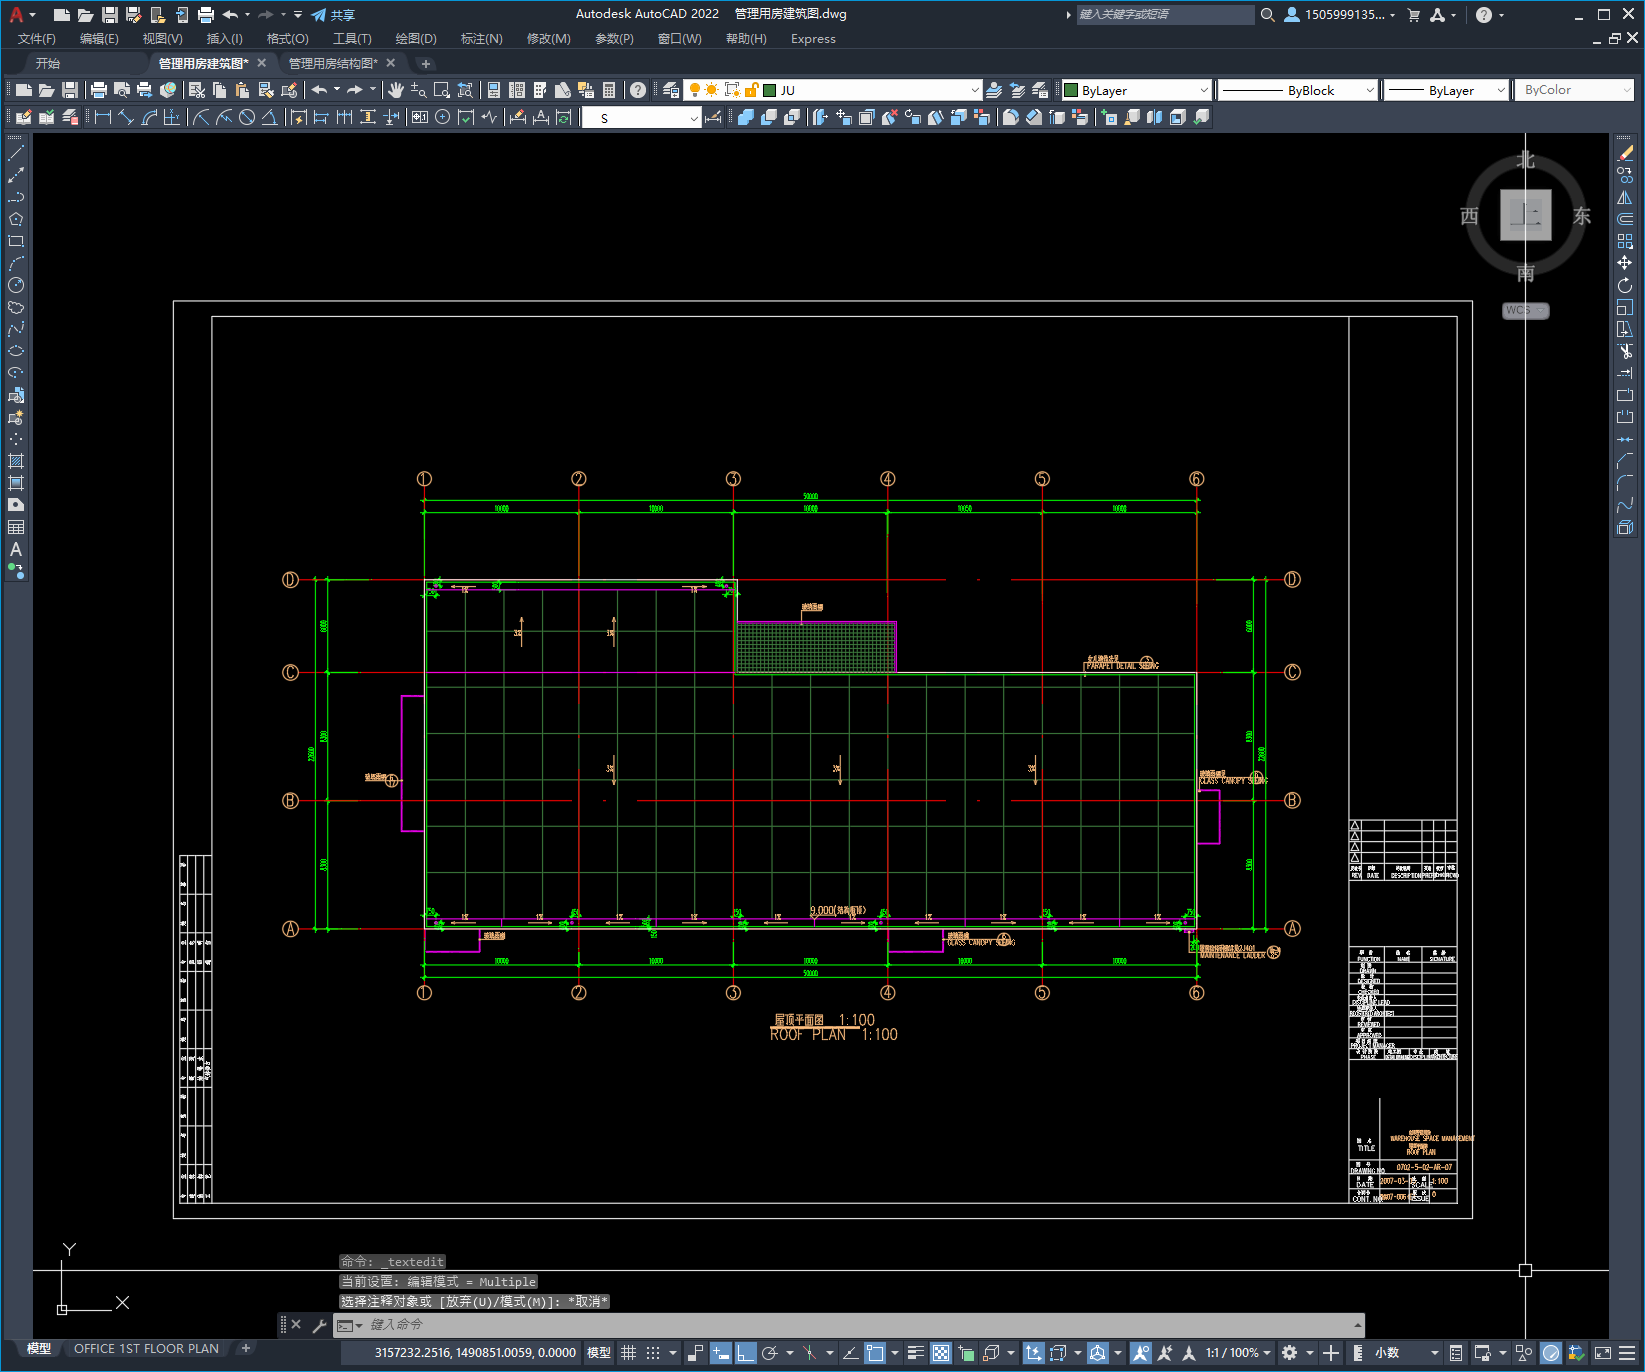Viewport: 1645px width, 1372px height.
Task: Open the Layer Properties Manager
Action: coord(671,90)
